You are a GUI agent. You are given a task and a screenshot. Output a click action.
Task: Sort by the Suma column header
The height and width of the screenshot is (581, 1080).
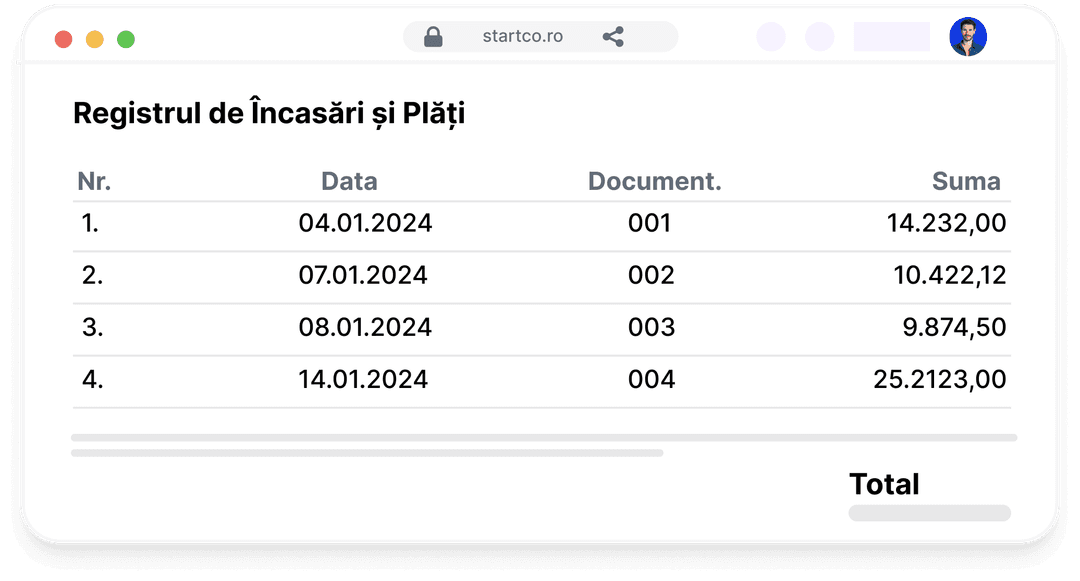point(966,181)
